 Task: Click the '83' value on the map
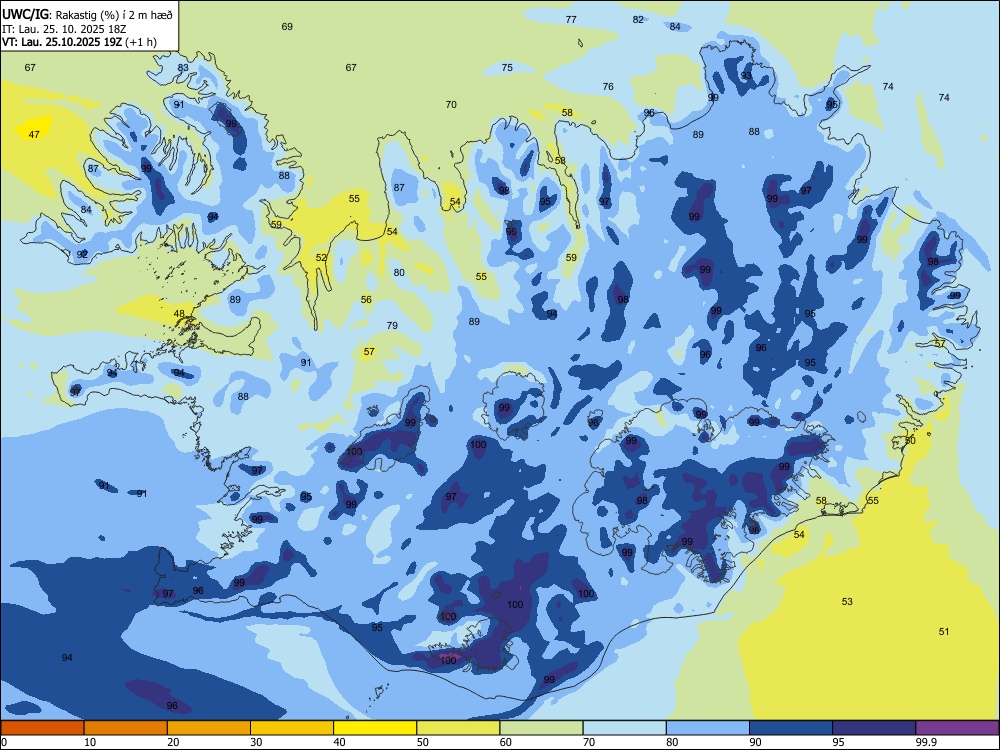coord(183,67)
